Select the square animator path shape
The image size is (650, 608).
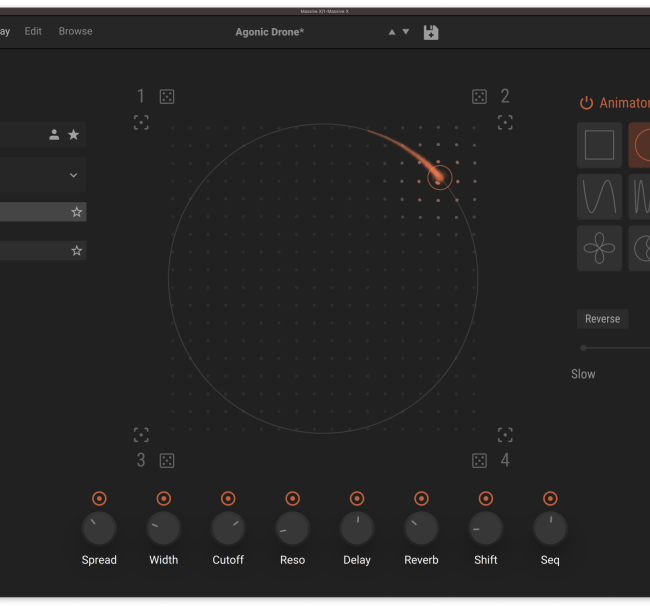599,145
